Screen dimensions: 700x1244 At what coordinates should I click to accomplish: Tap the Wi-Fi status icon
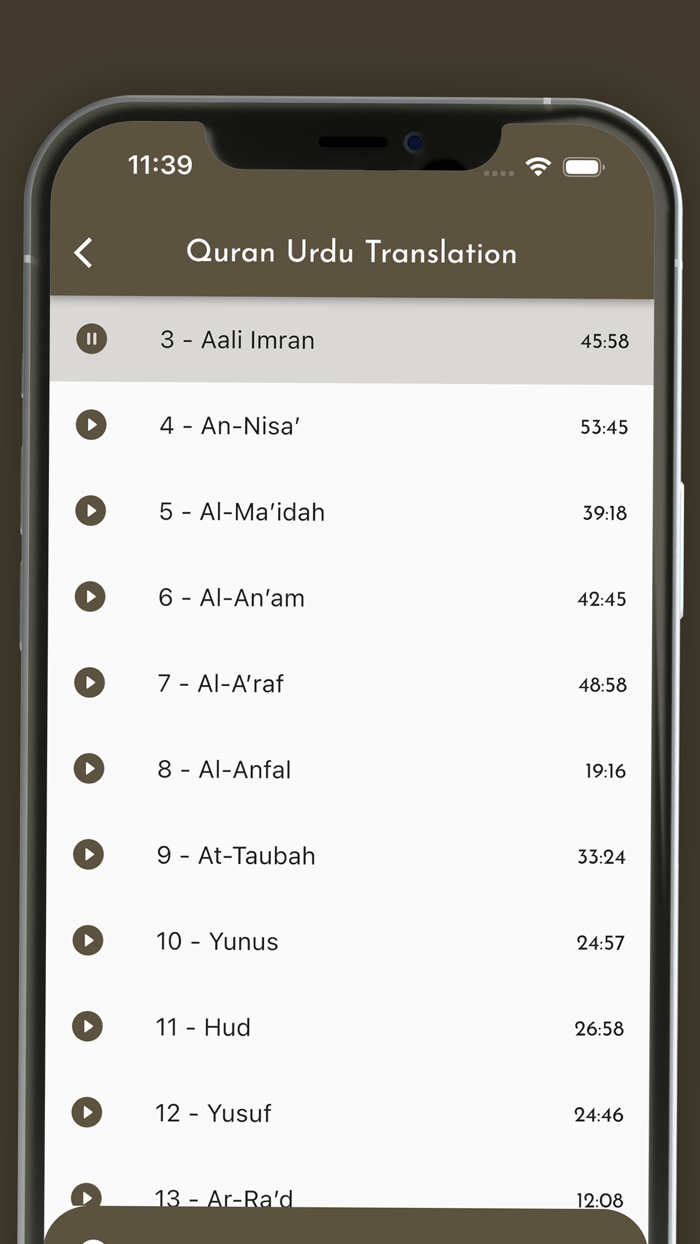coord(537,168)
